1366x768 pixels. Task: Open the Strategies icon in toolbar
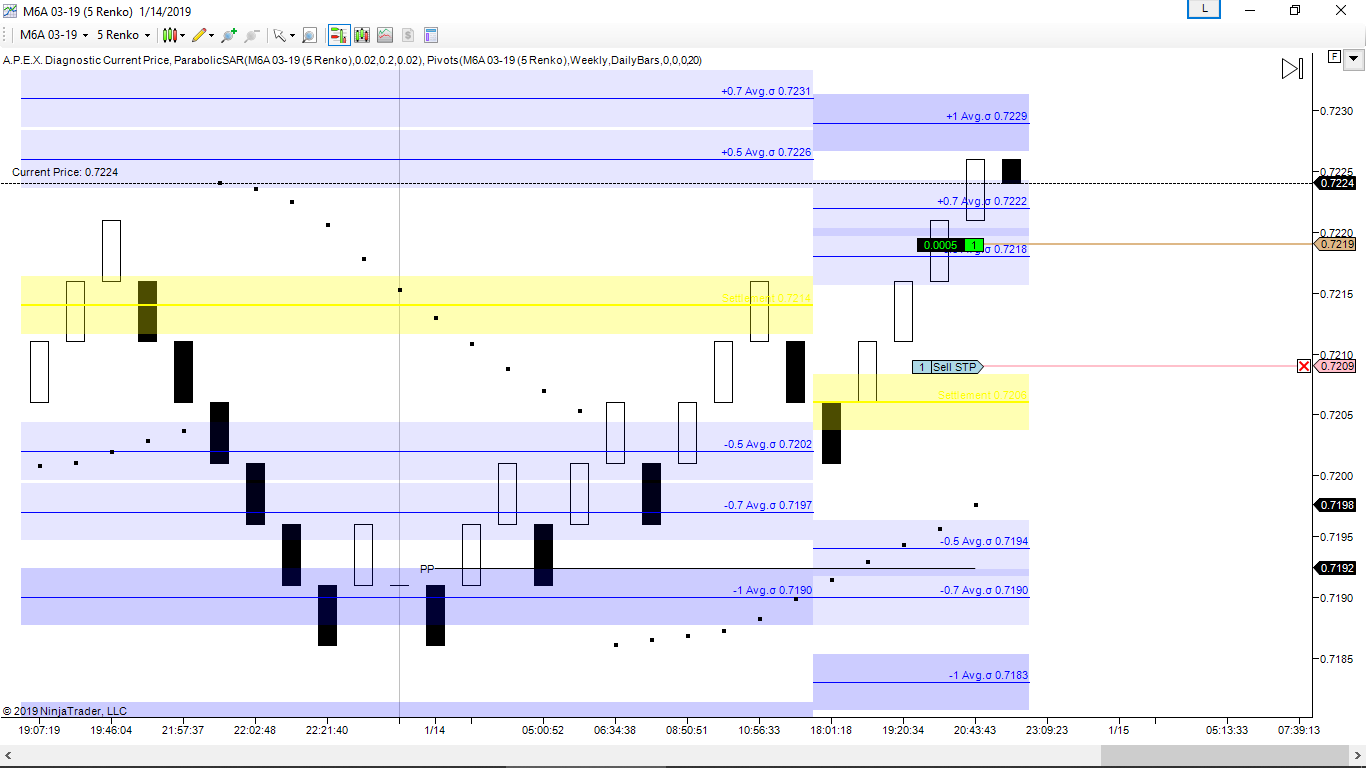(x=385, y=35)
